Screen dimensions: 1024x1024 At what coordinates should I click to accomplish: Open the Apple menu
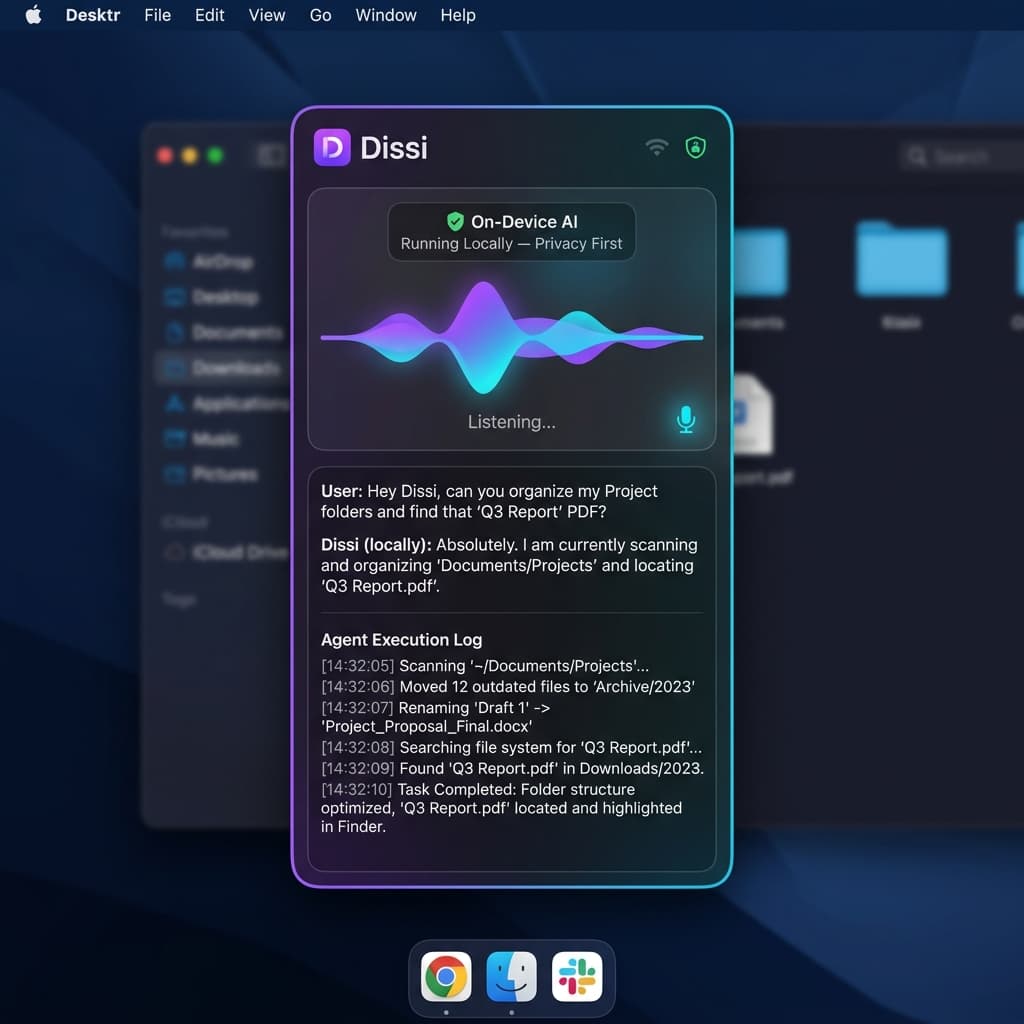click(33, 14)
